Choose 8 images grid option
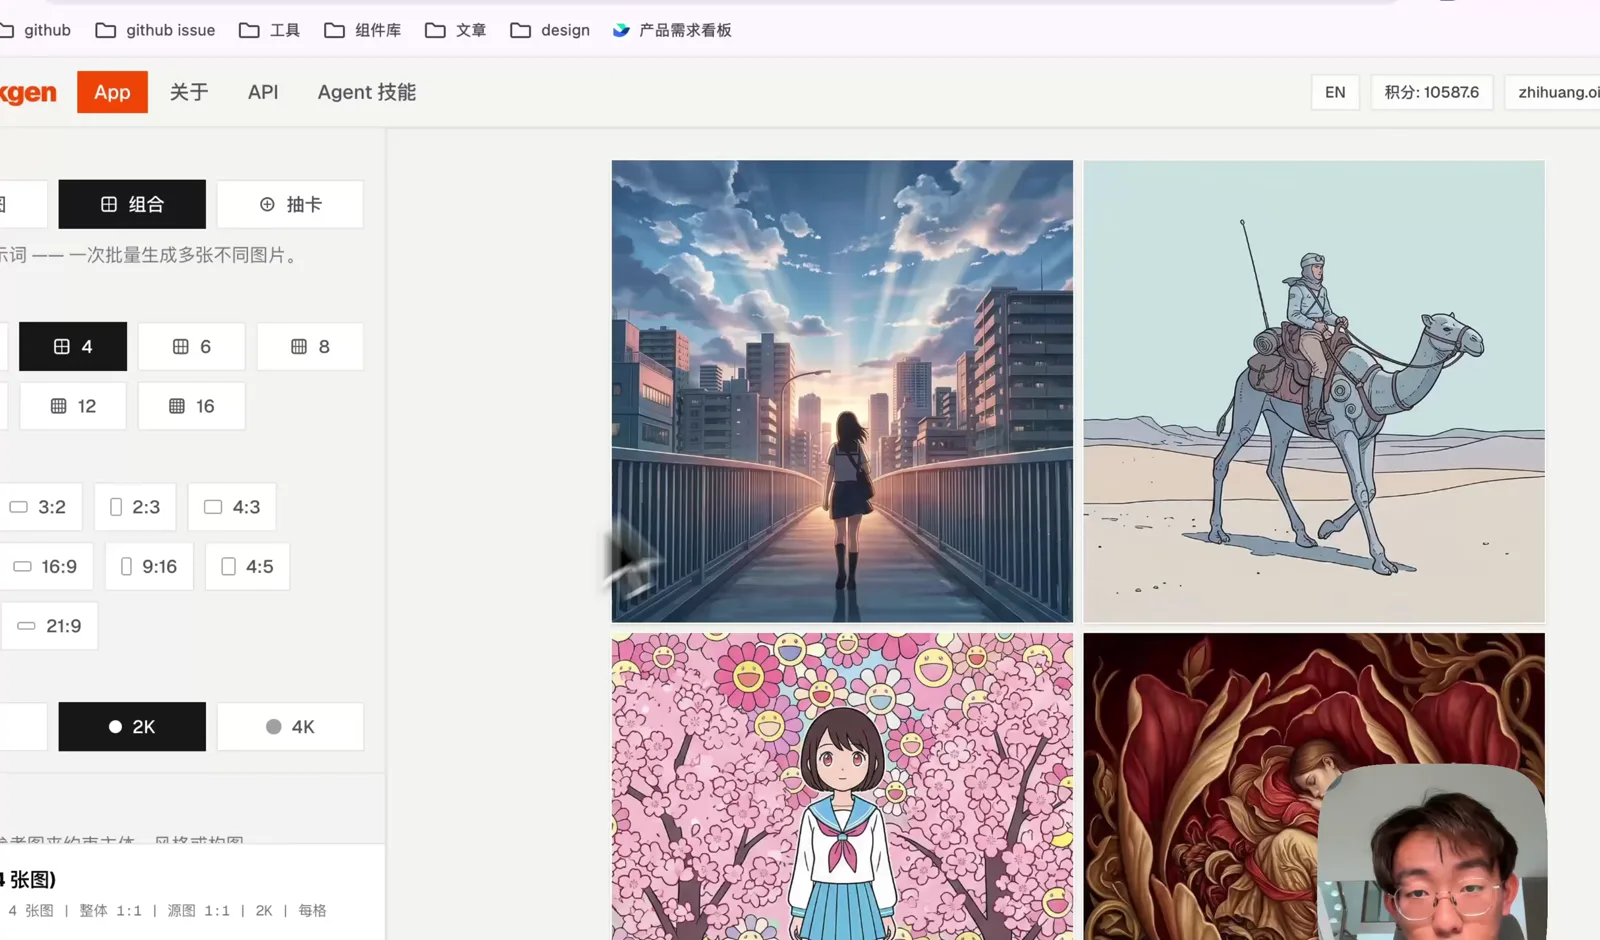The width and height of the screenshot is (1600, 940). click(x=310, y=346)
